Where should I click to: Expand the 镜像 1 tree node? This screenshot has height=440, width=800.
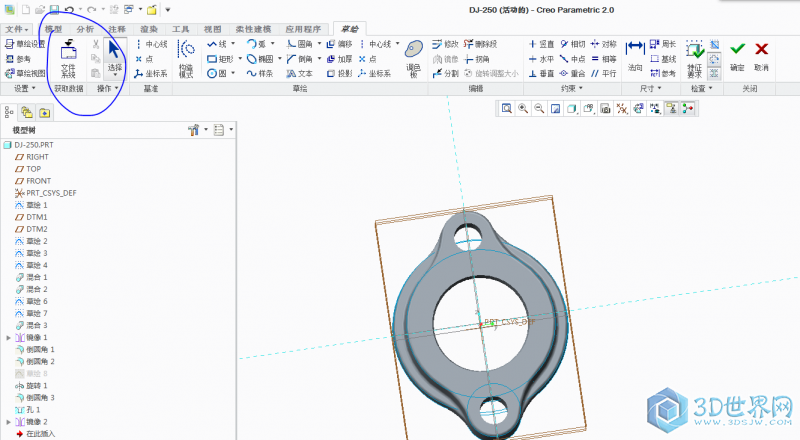click(x=8, y=337)
